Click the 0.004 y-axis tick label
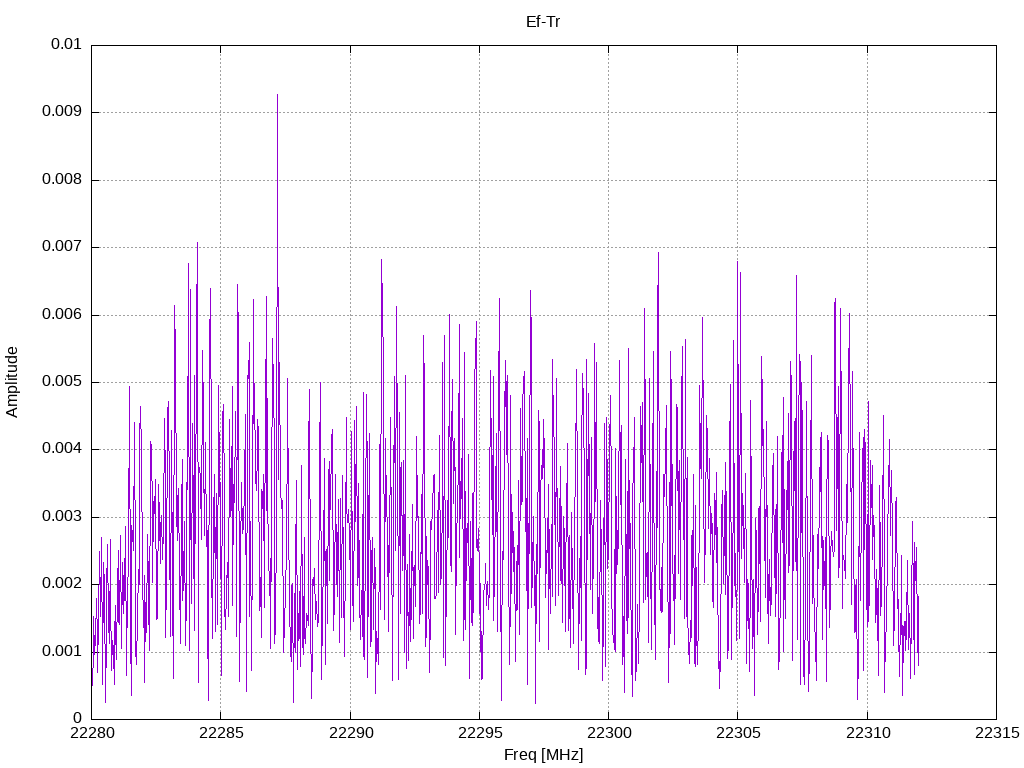This screenshot has width=1024, height=768. [x=62, y=449]
